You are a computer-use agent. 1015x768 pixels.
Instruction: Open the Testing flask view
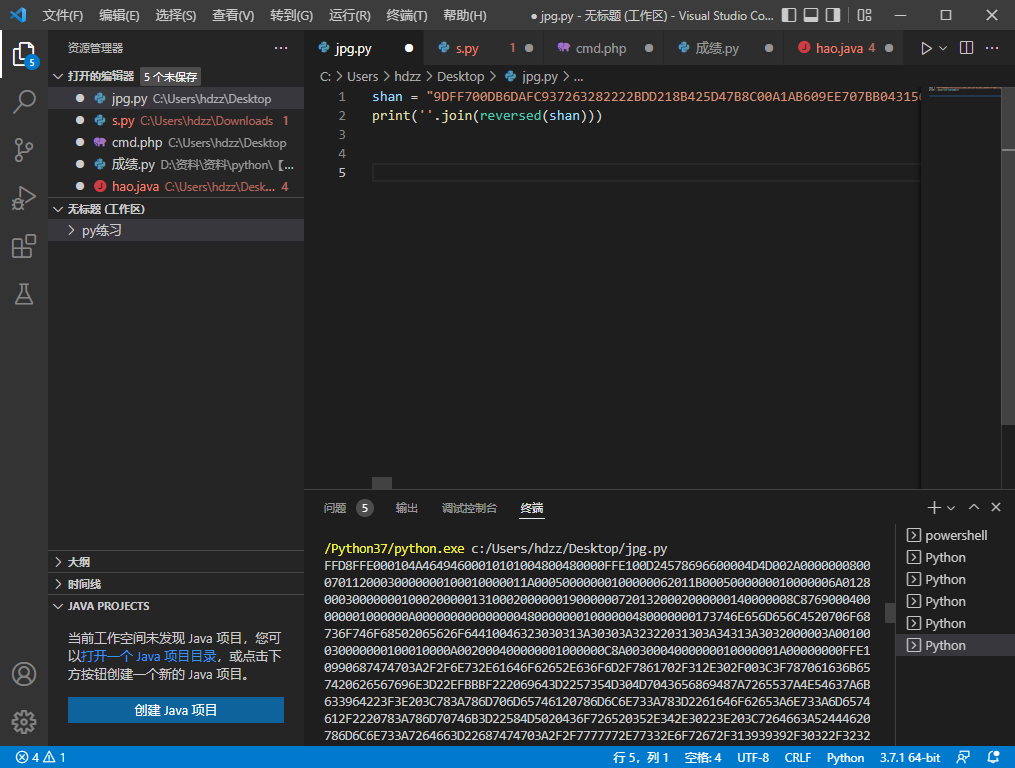[x=24, y=294]
